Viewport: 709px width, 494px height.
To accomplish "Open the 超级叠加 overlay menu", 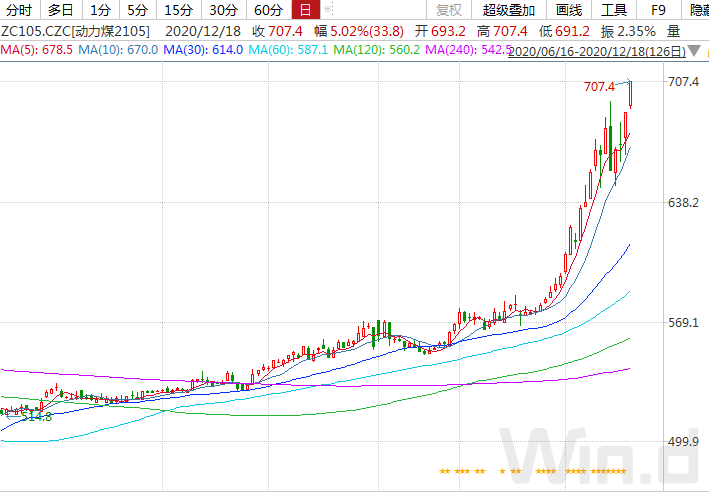I will (509, 9).
